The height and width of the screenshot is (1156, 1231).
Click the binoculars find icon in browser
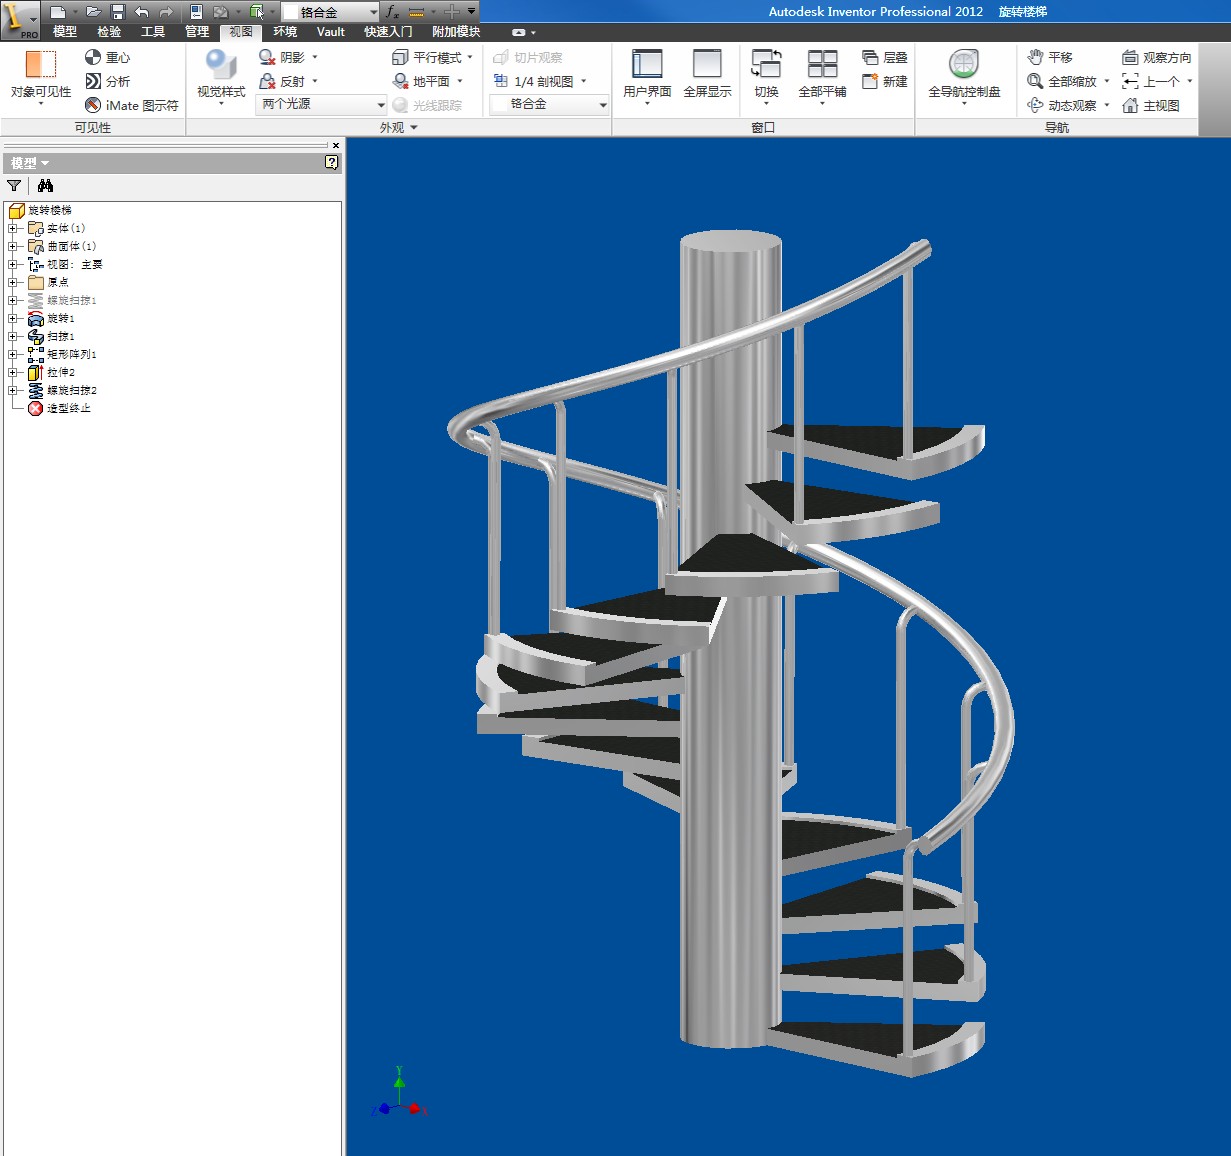click(x=45, y=185)
